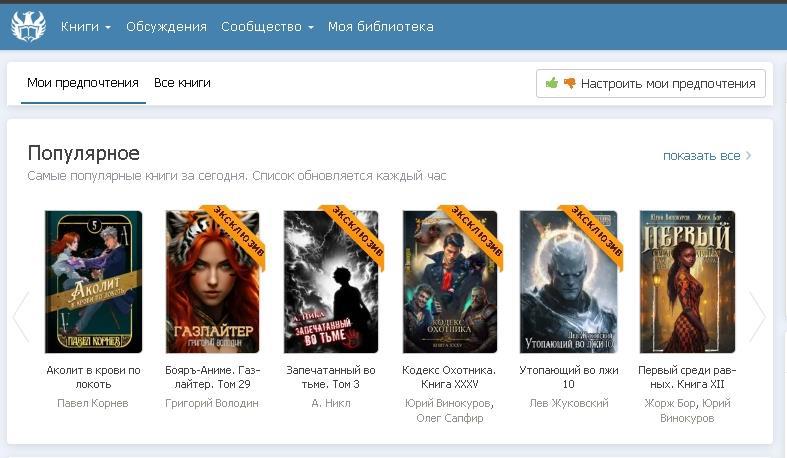Open the Газлайтер book cover
Viewport: 787px width, 458px height.
[212, 282]
